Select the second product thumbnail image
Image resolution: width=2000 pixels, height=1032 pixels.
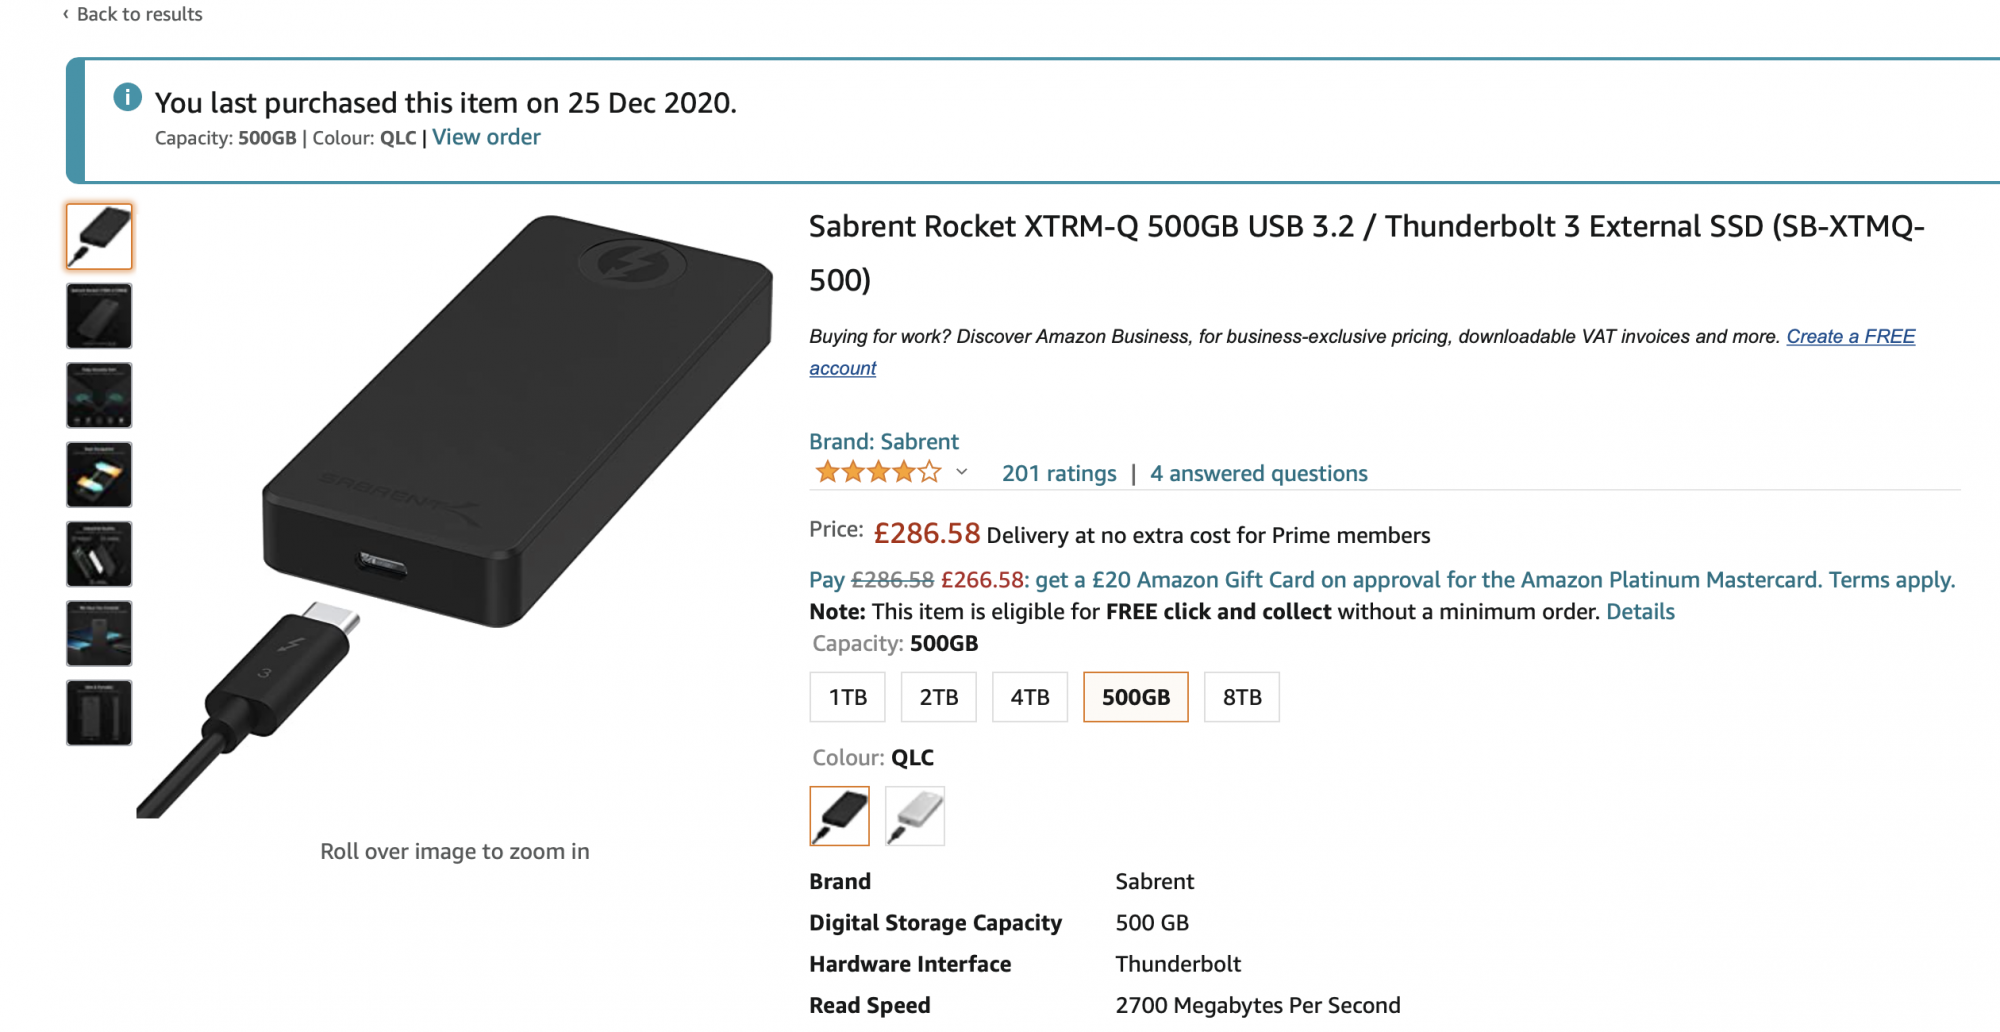tap(99, 316)
